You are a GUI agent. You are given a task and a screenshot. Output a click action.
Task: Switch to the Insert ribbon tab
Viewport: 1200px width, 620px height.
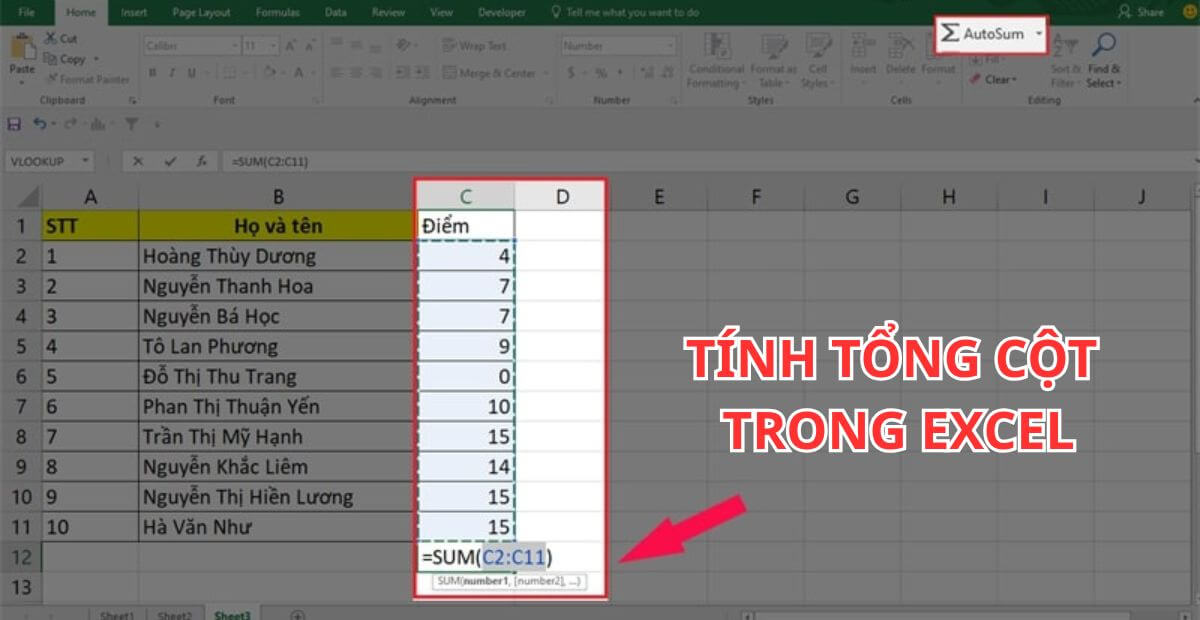[x=134, y=12]
